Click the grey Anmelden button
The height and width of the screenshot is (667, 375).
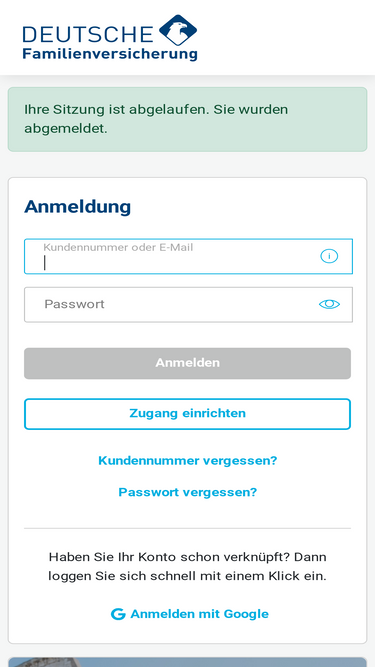pyautogui.click(x=188, y=363)
